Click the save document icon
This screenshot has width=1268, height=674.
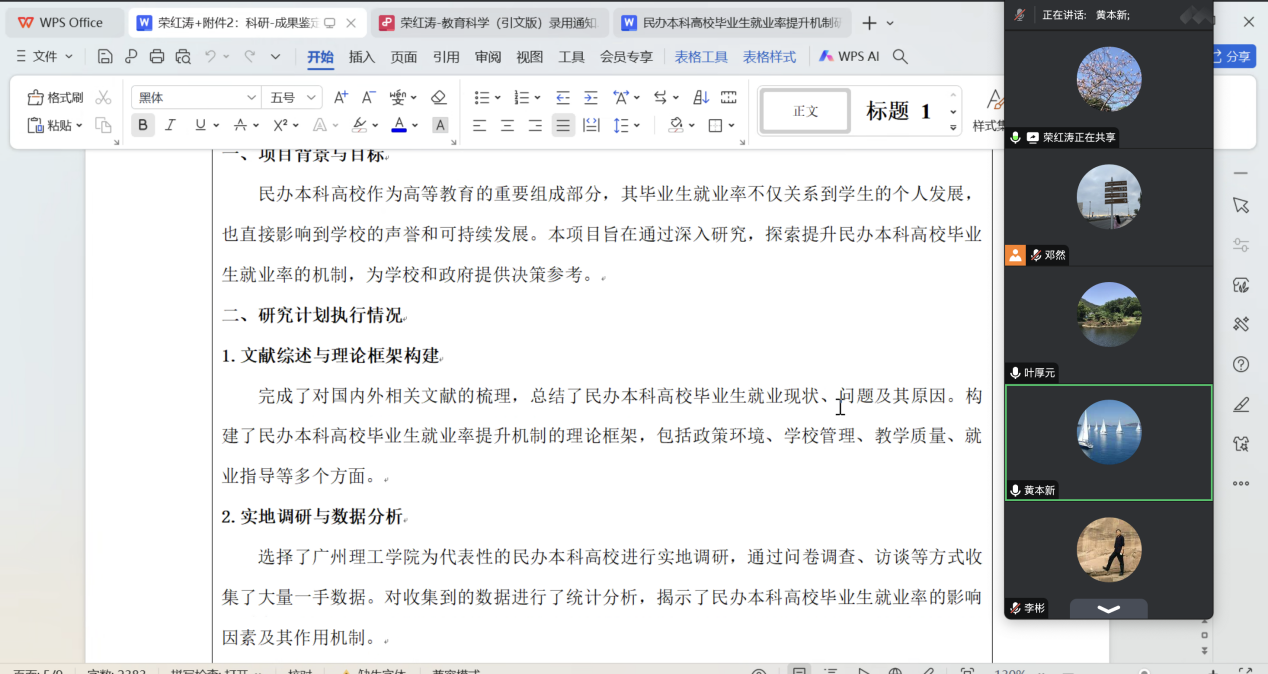click(x=105, y=56)
